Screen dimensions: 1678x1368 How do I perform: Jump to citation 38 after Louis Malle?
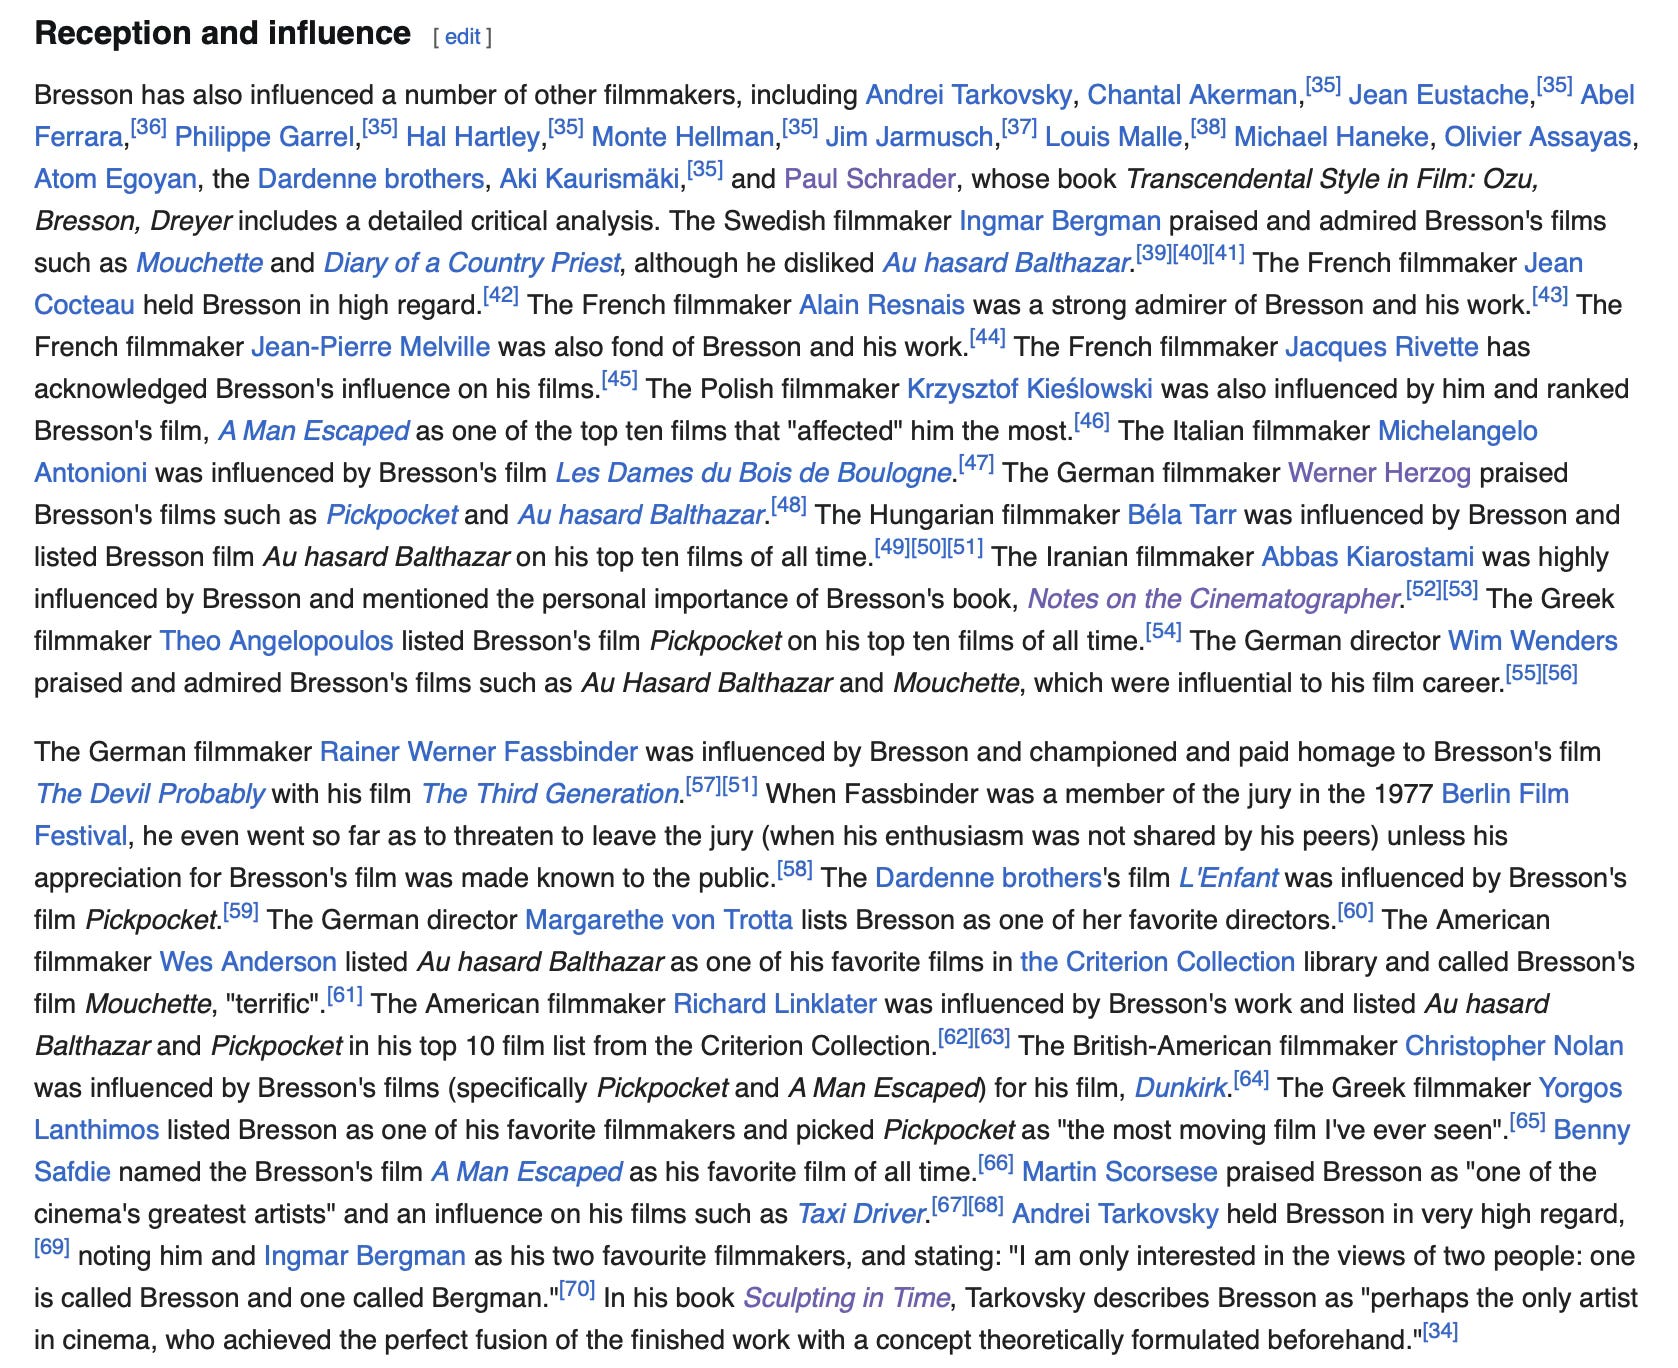1208,127
